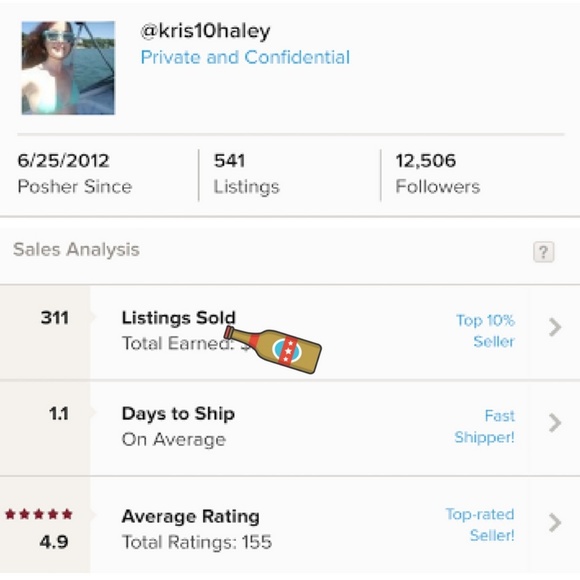580x580 pixels.
Task: Click the @kris10haley username
Action: point(205,31)
